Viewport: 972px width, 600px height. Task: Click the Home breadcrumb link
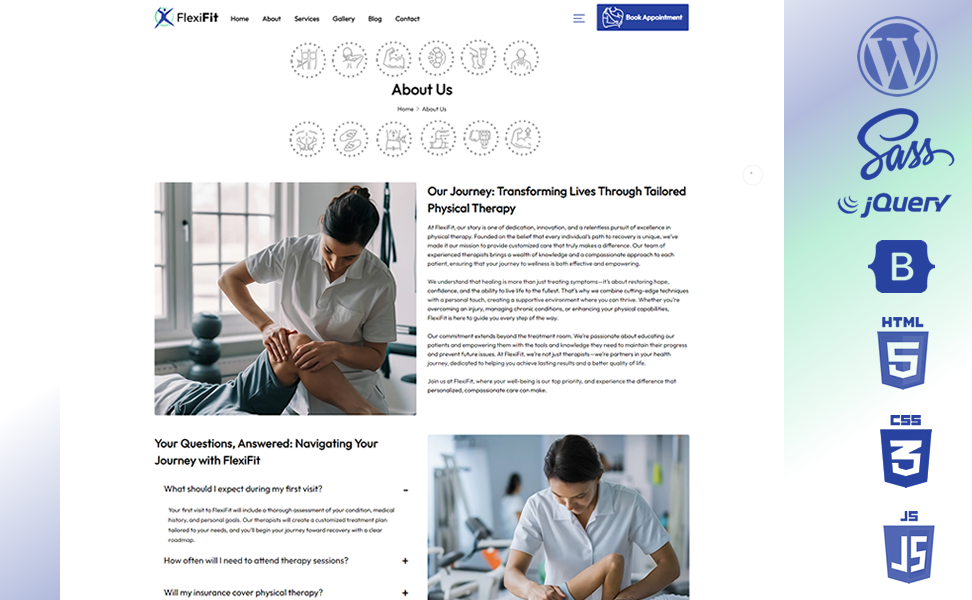[x=405, y=109]
